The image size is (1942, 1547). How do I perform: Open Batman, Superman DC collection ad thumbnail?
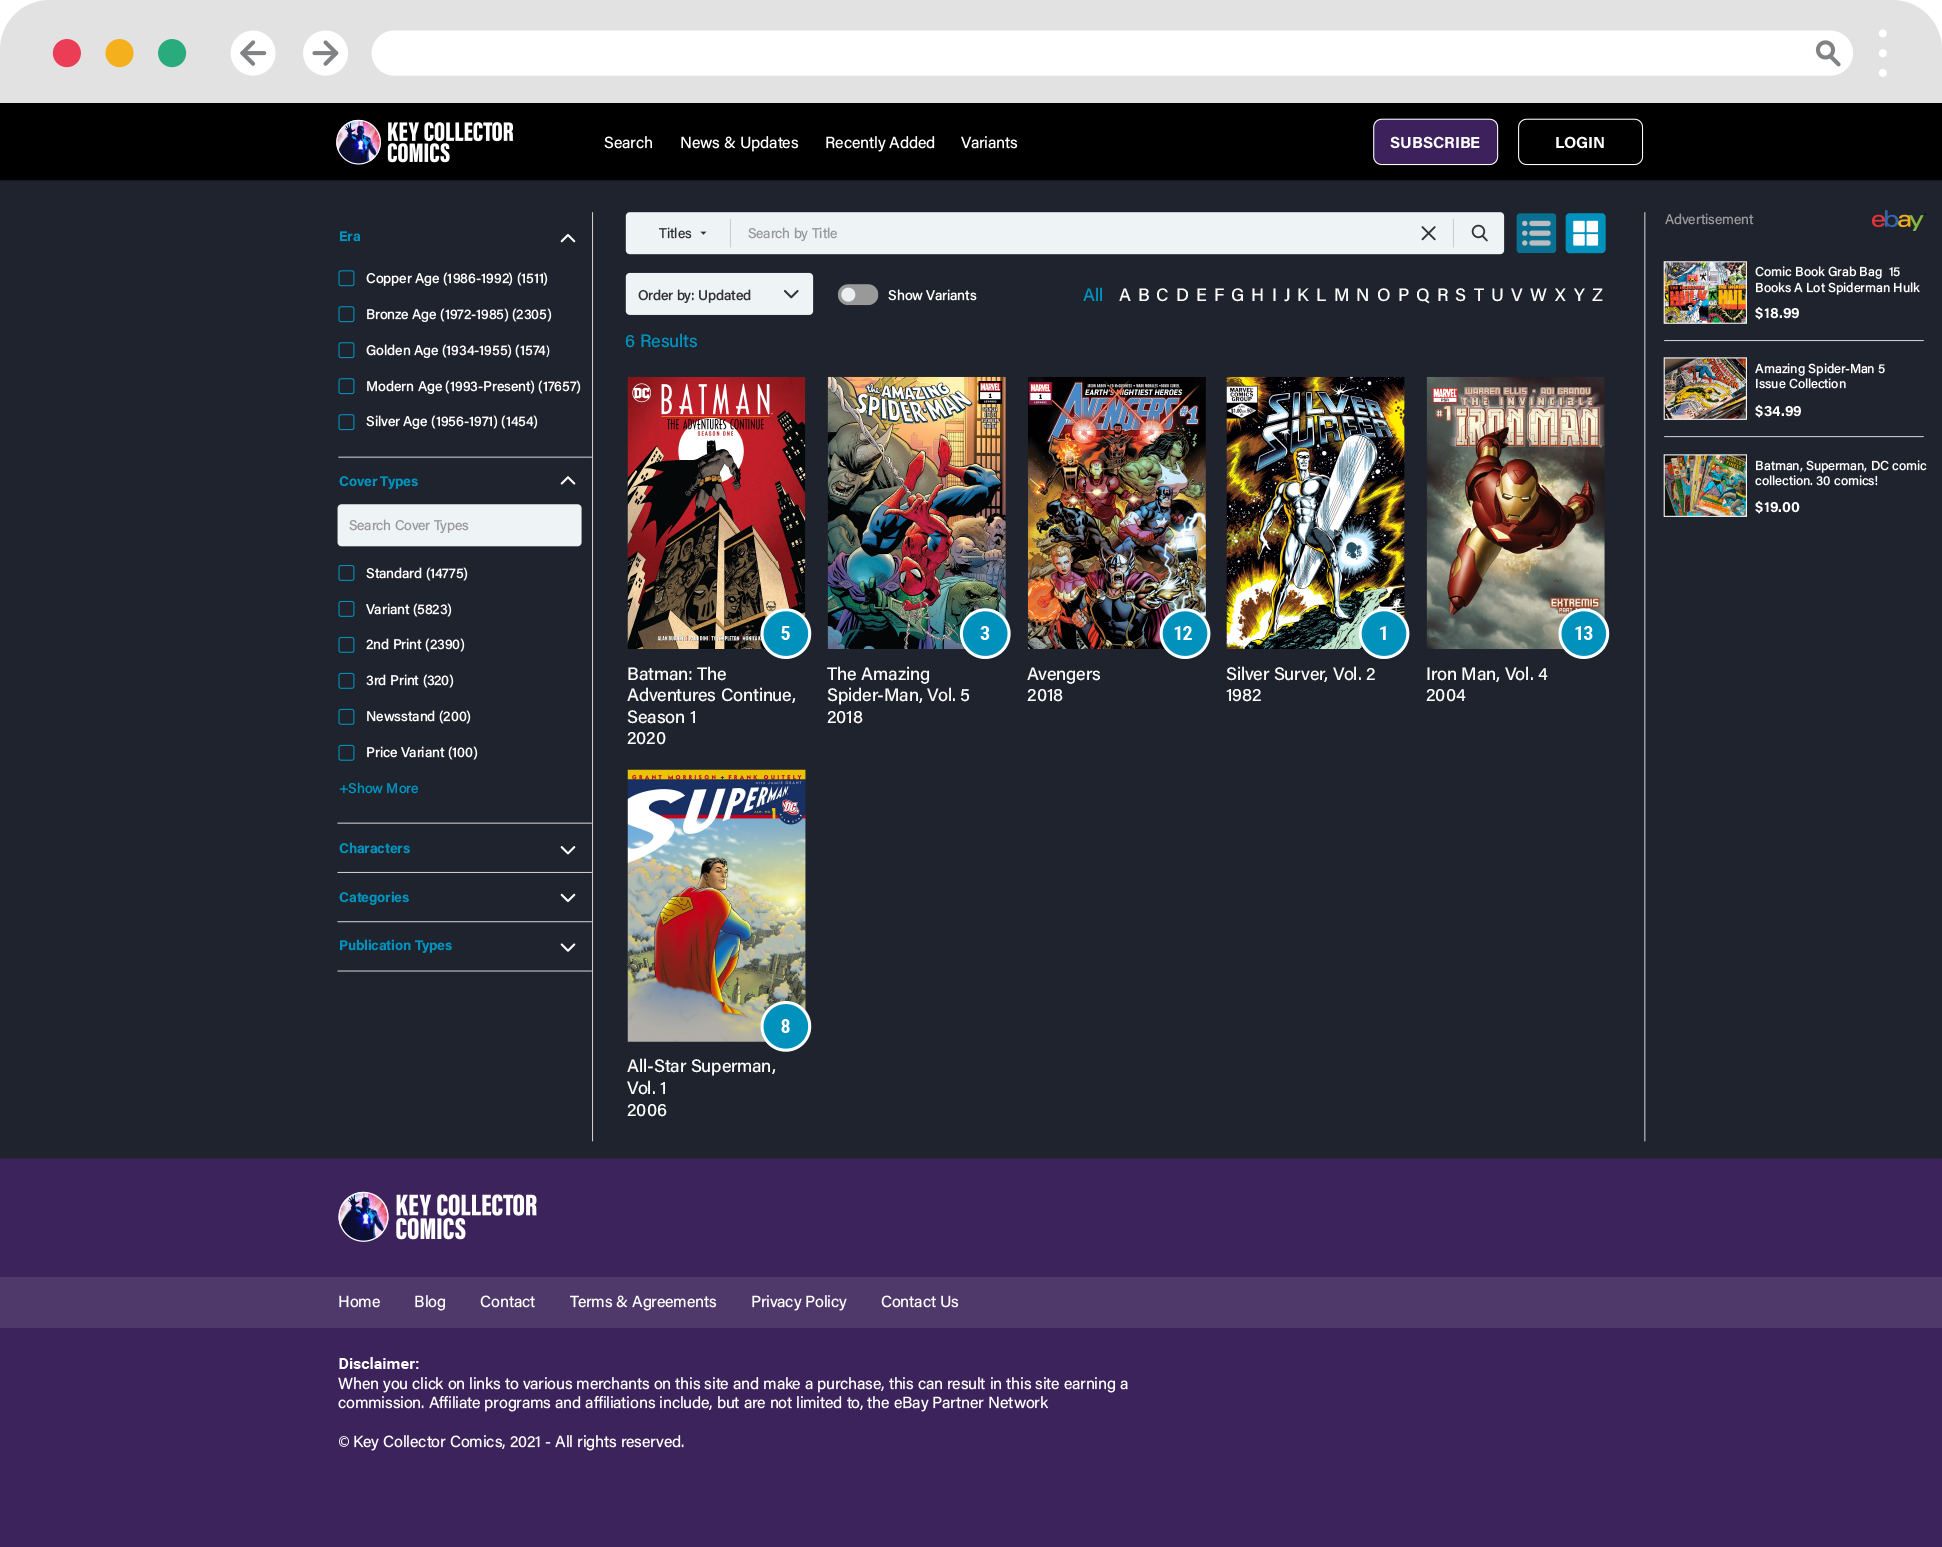pyautogui.click(x=1705, y=486)
